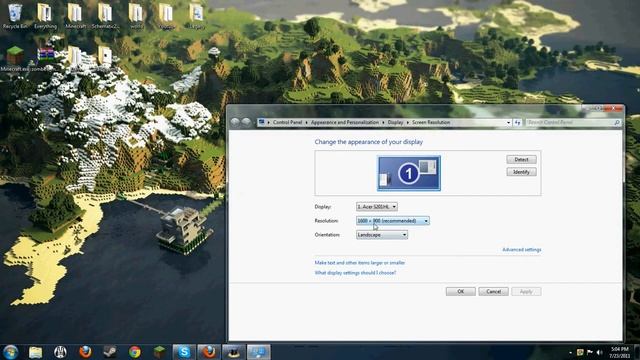
Task: Switch to Skype in the taskbar
Action: click(x=184, y=352)
